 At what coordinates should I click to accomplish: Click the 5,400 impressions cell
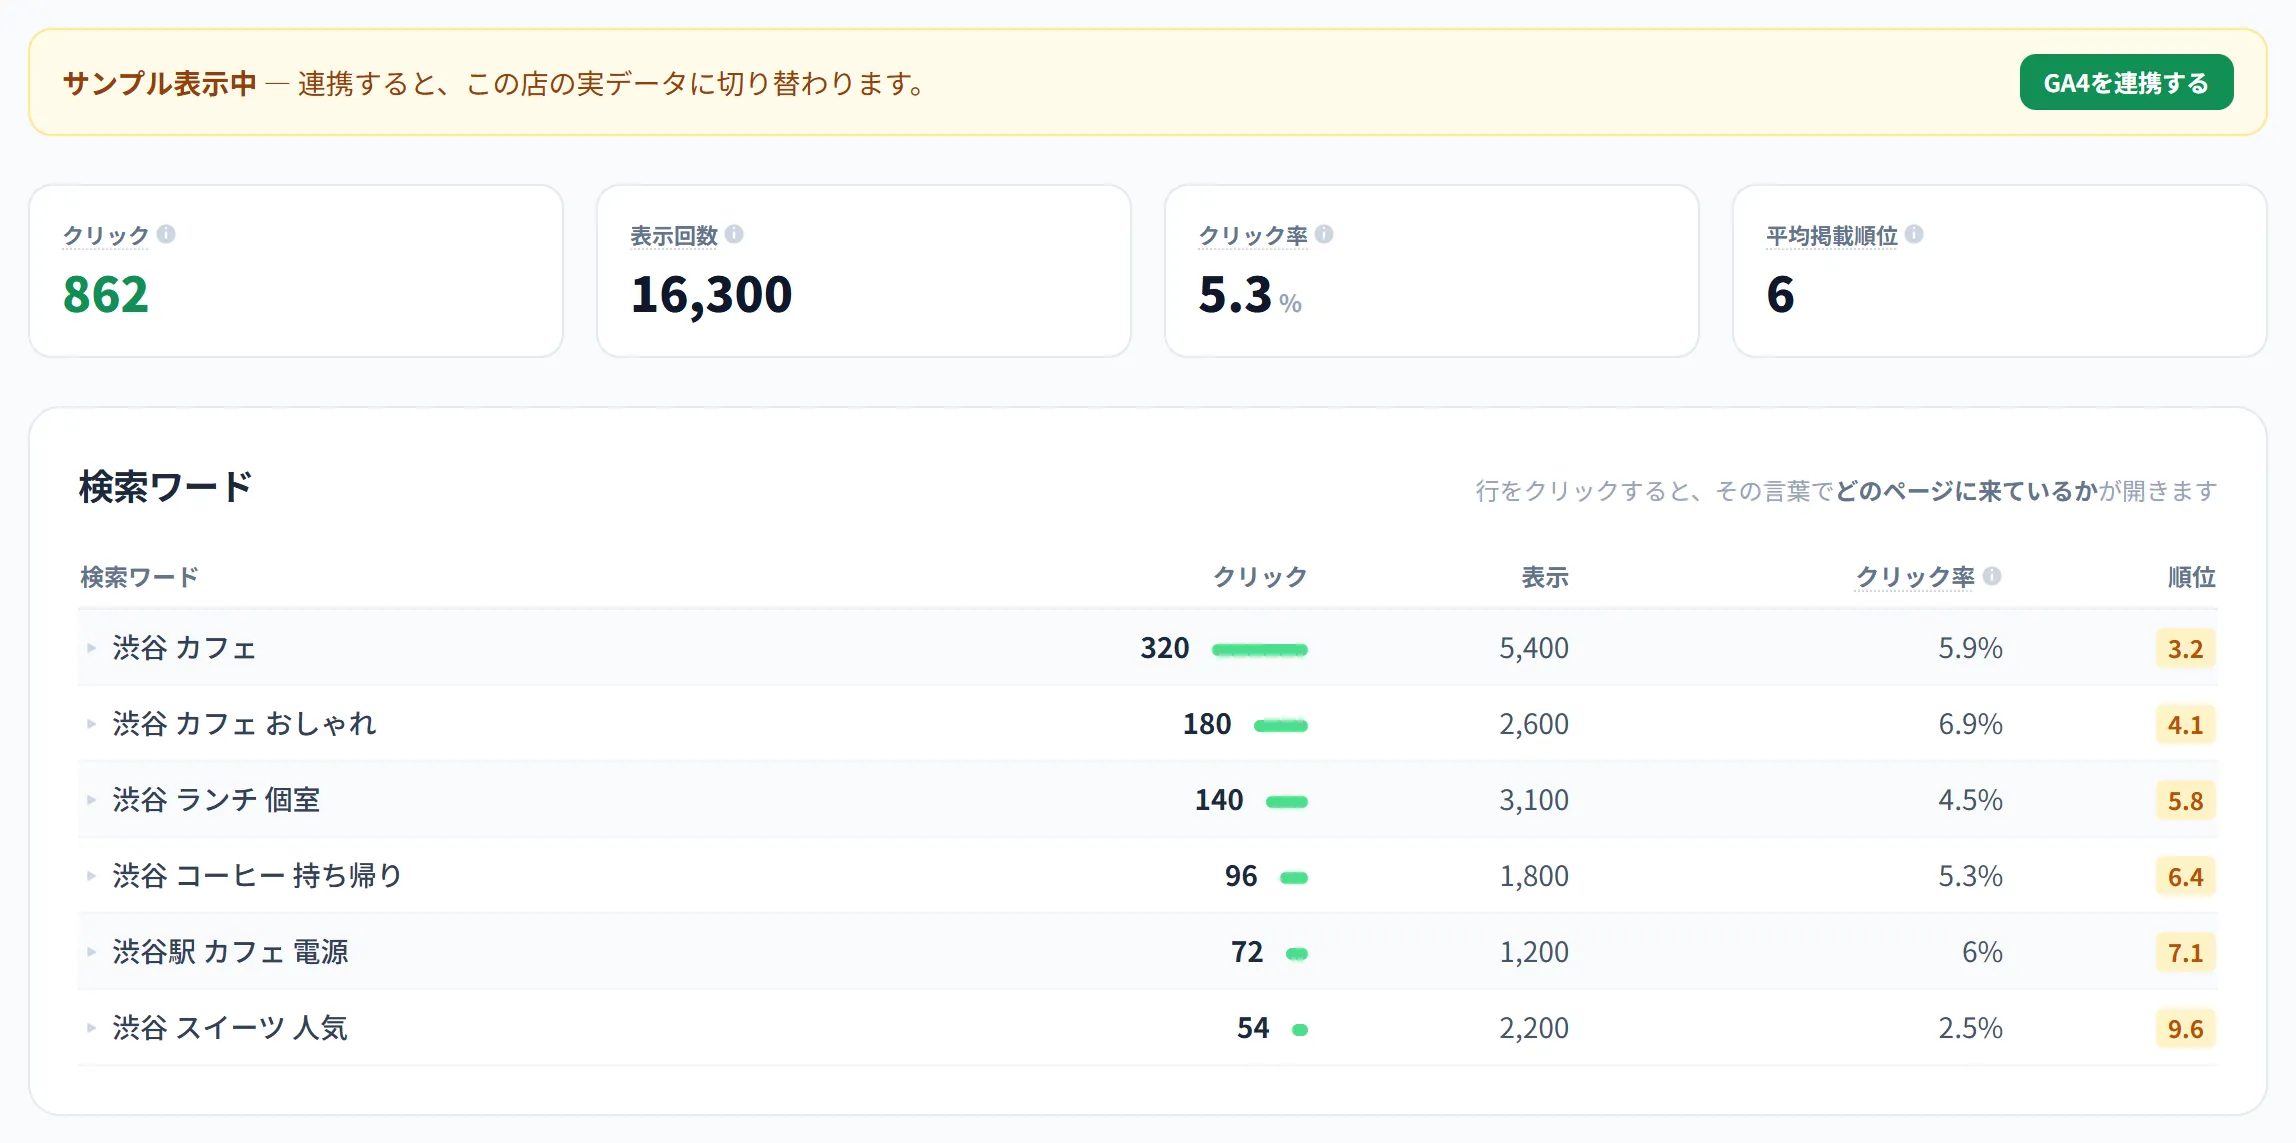point(1534,649)
